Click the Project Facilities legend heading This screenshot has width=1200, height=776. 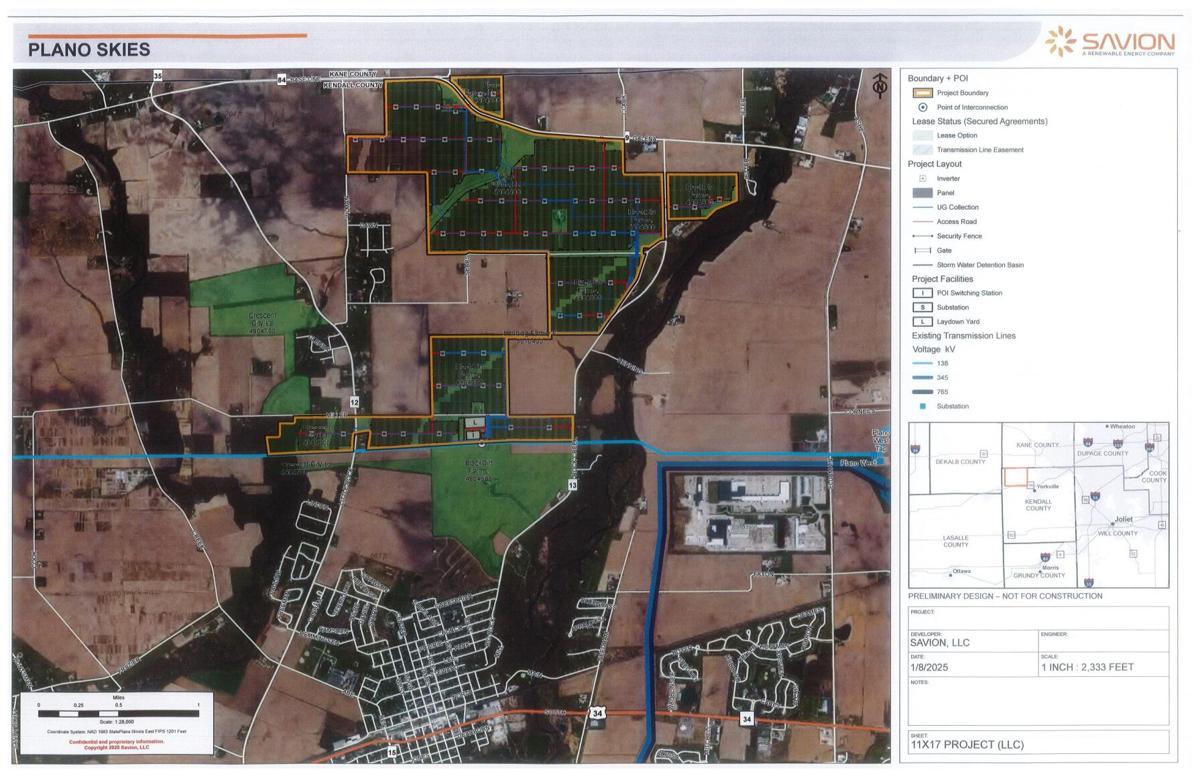click(x=941, y=279)
